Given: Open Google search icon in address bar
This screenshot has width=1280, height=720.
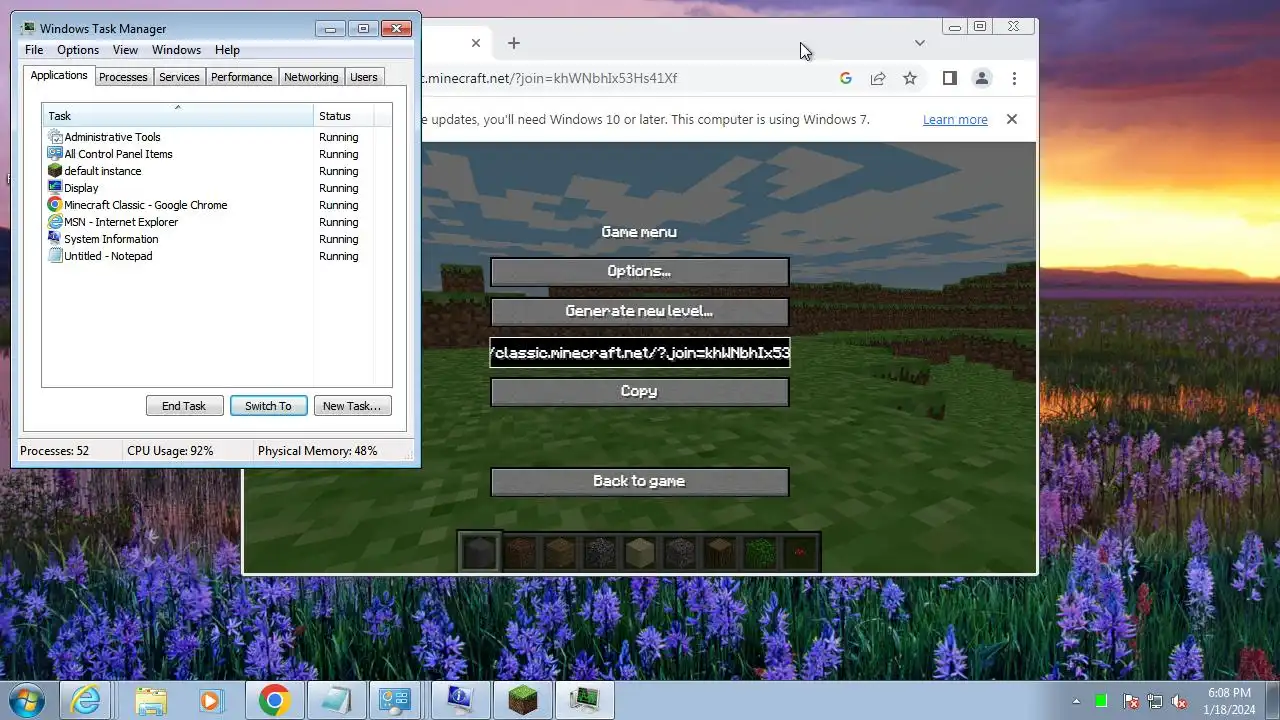Looking at the screenshot, I should pyautogui.click(x=846, y=78).
